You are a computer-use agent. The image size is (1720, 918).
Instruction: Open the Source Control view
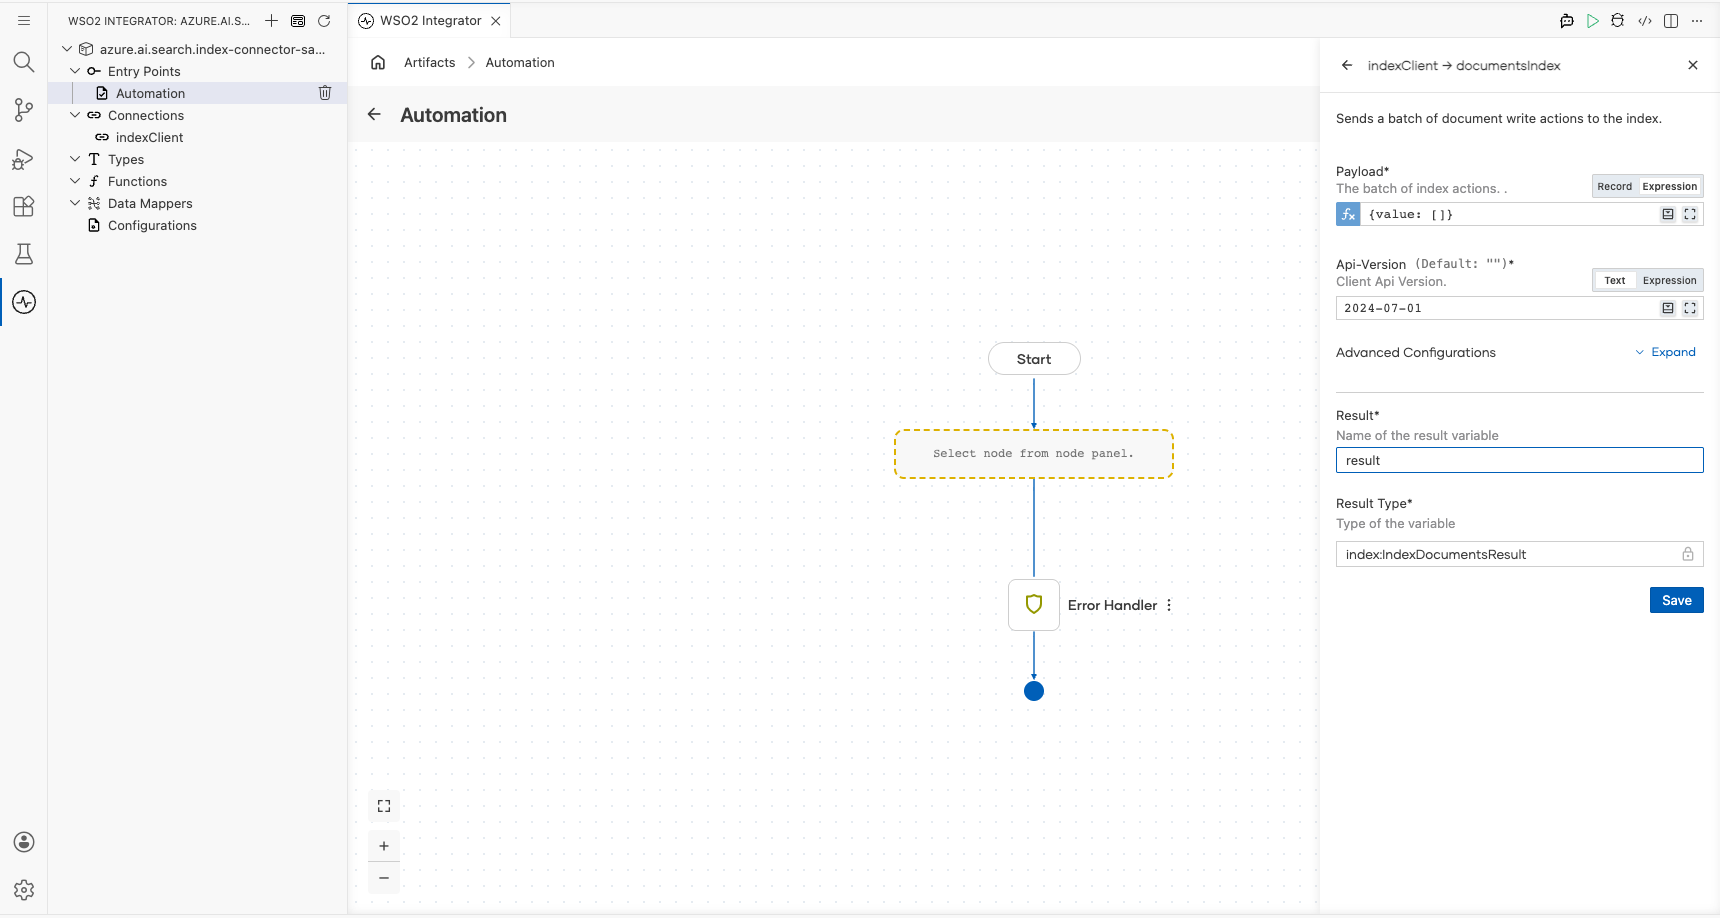point(24,110)
